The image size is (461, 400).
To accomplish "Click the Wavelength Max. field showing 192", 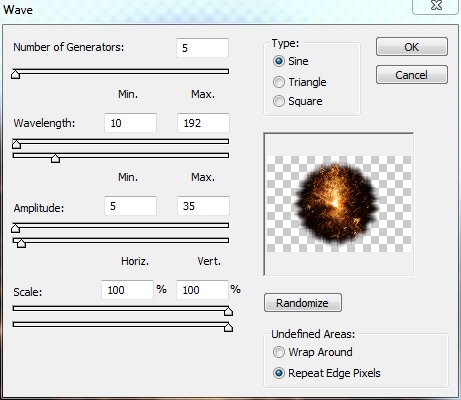I will pos(203,123).
